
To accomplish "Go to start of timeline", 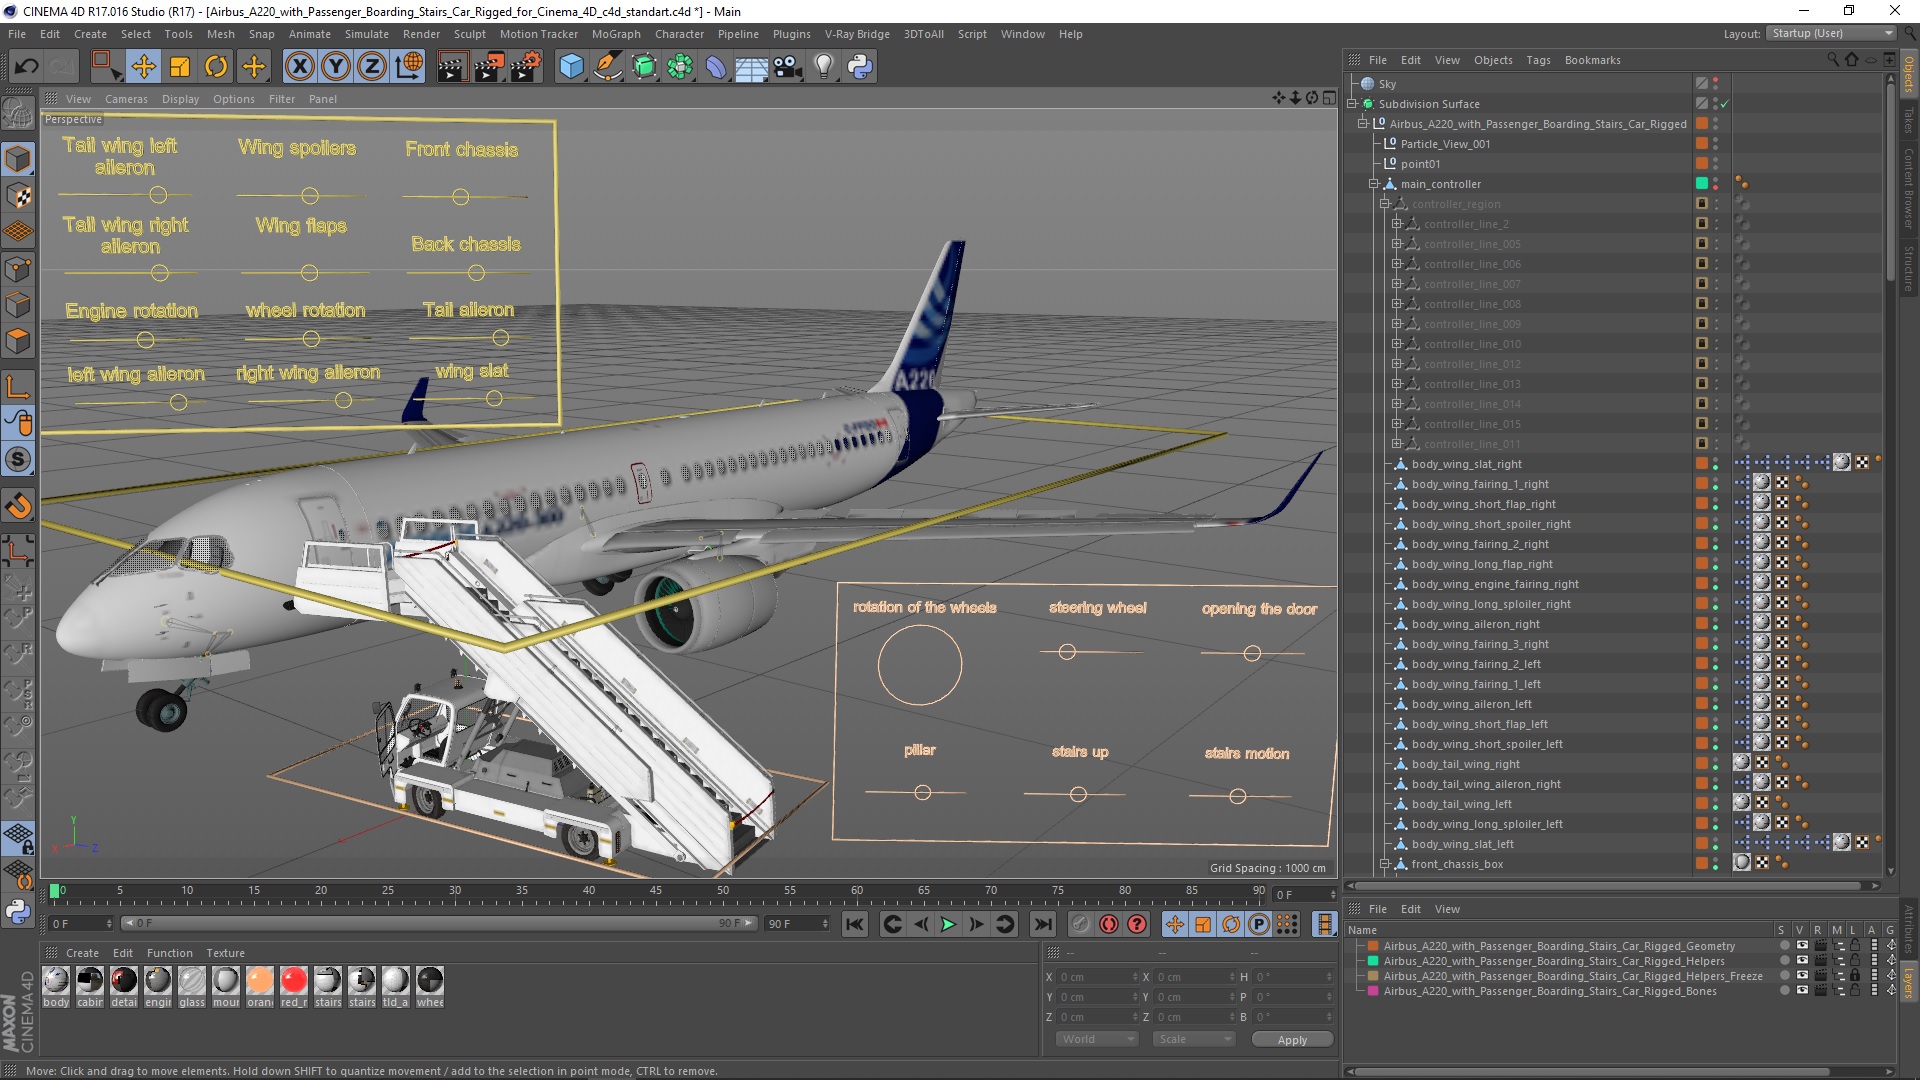I will point(855,925).
